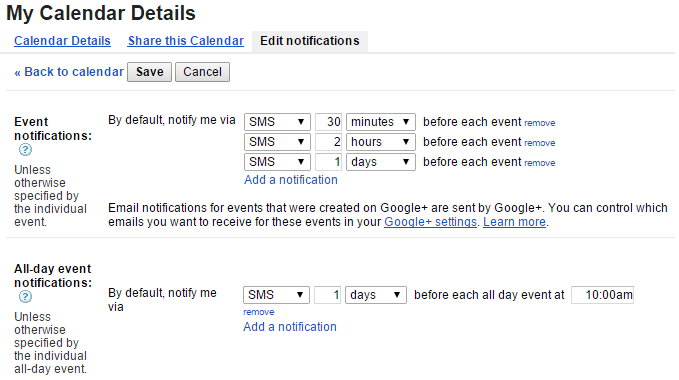This screenshot has height=380, width=679.
Task: Remove the 30 minutes SMS notification
Action: 540,123
